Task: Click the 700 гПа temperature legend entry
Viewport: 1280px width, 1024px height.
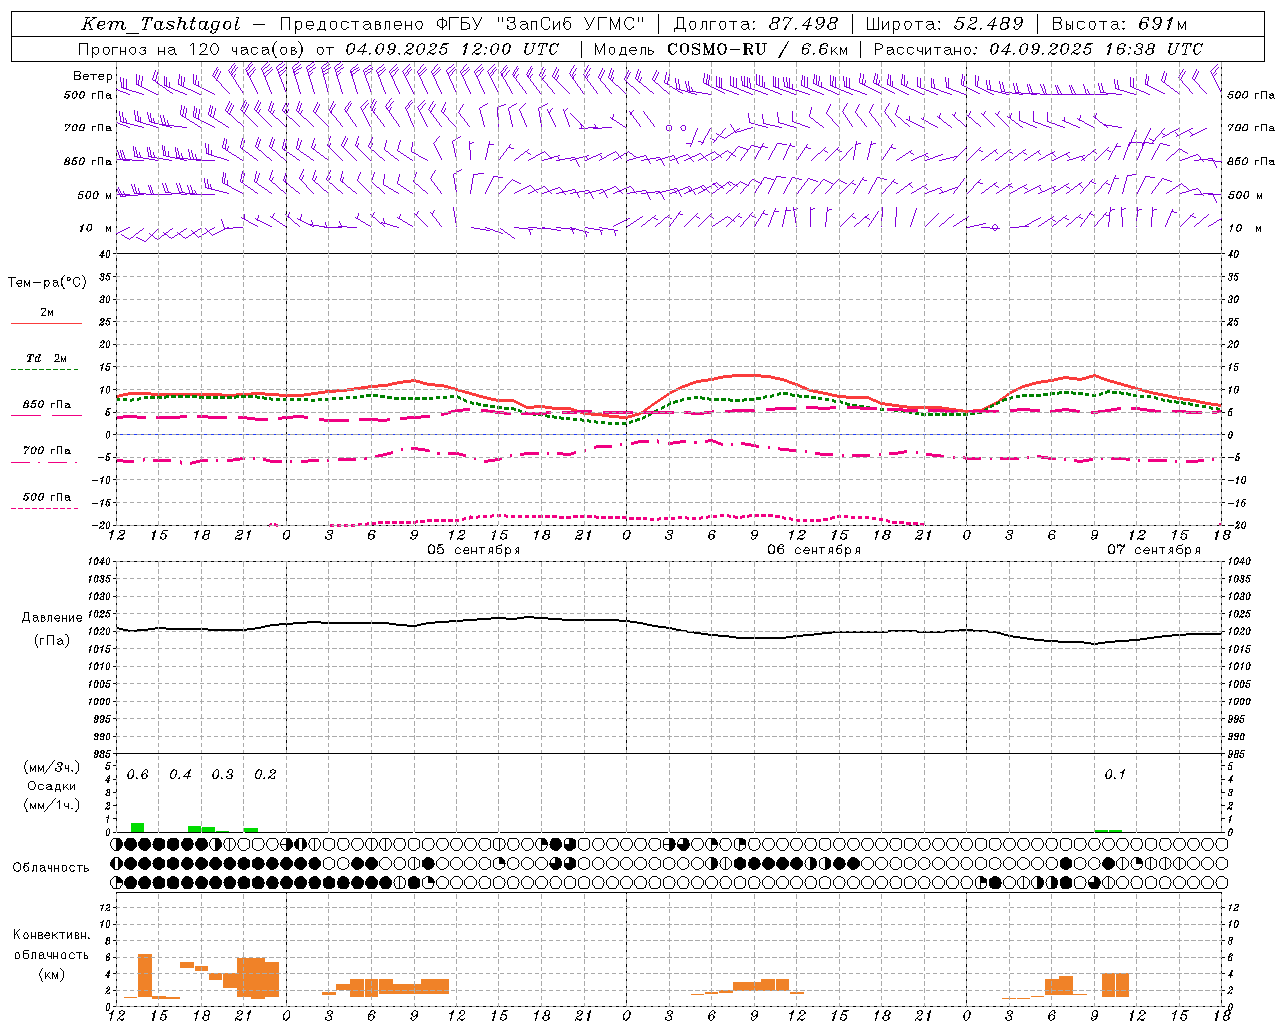Action: click(x=47, y=450)
